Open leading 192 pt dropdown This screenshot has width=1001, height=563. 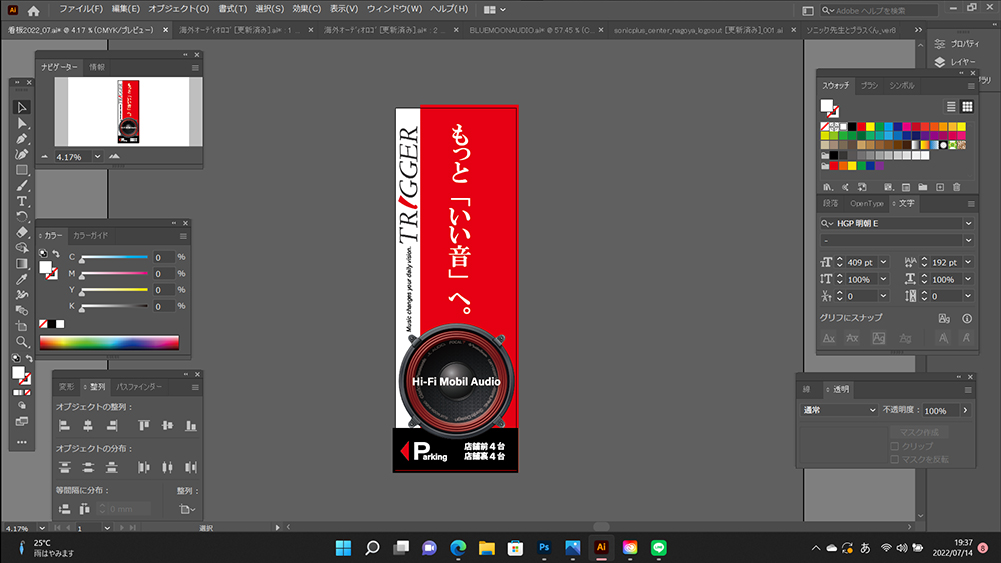968,262
